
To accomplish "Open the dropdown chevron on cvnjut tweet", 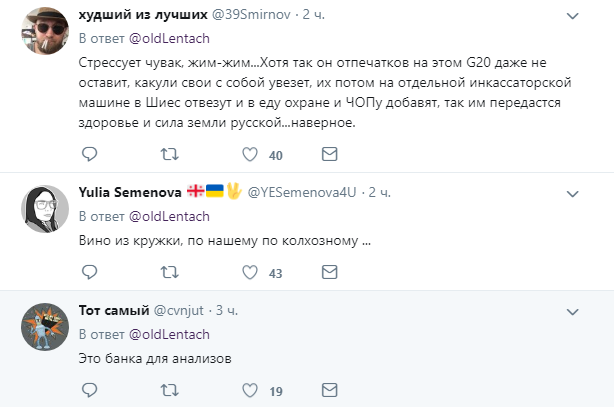I will pyautogui.click(x=571, y=309).
